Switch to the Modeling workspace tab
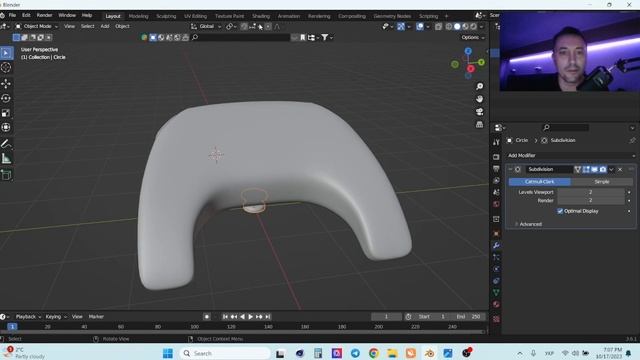640x360 pixels. pyautogui.click(x=138, y=16)
